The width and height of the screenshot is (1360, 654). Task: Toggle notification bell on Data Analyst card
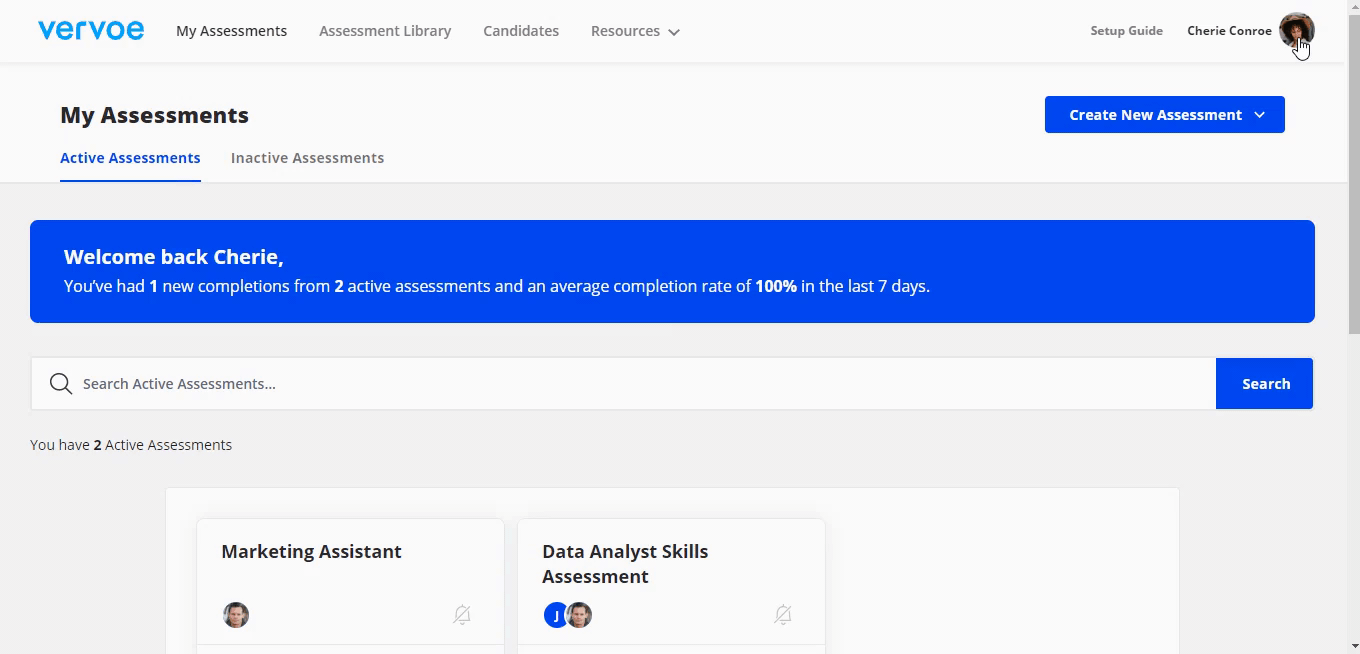pos(783,615)
